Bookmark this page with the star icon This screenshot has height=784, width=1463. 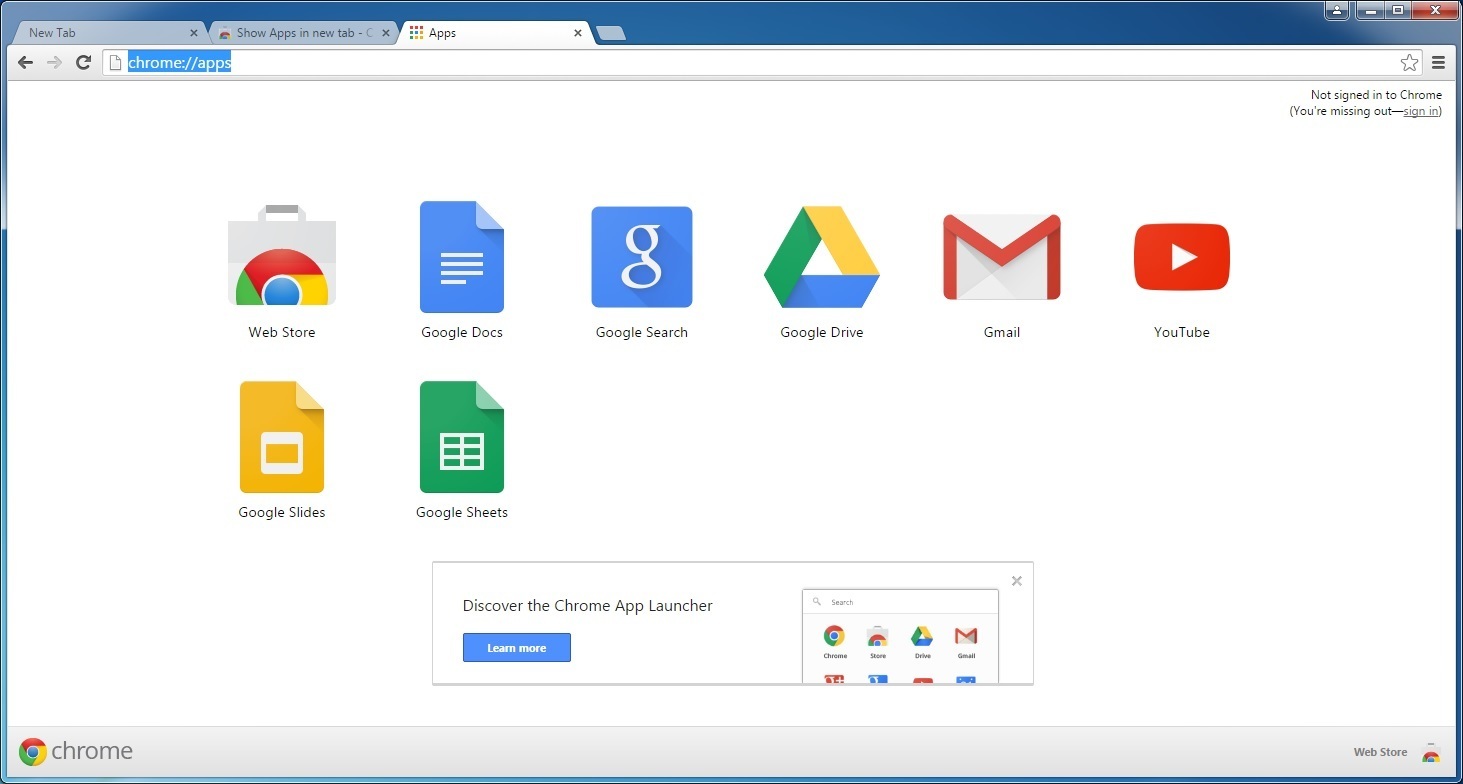(1409, 63)
